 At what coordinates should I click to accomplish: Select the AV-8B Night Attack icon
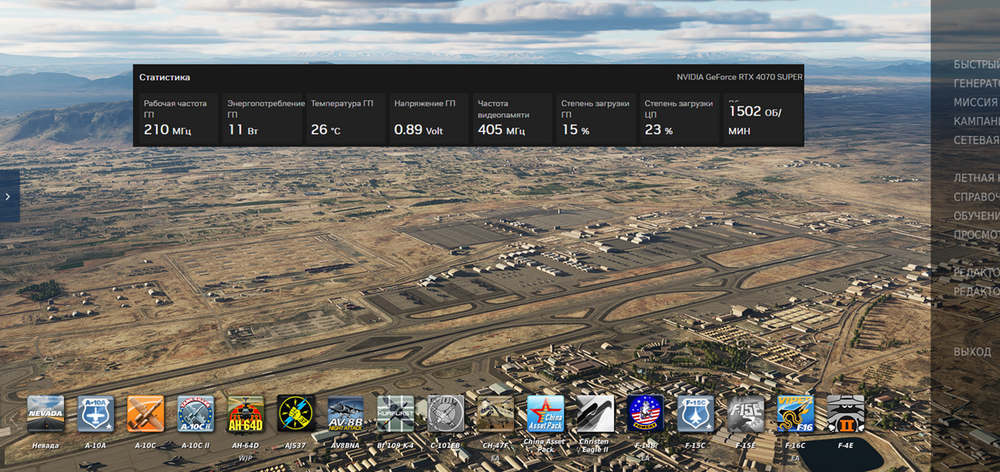(x=346, y=413)
